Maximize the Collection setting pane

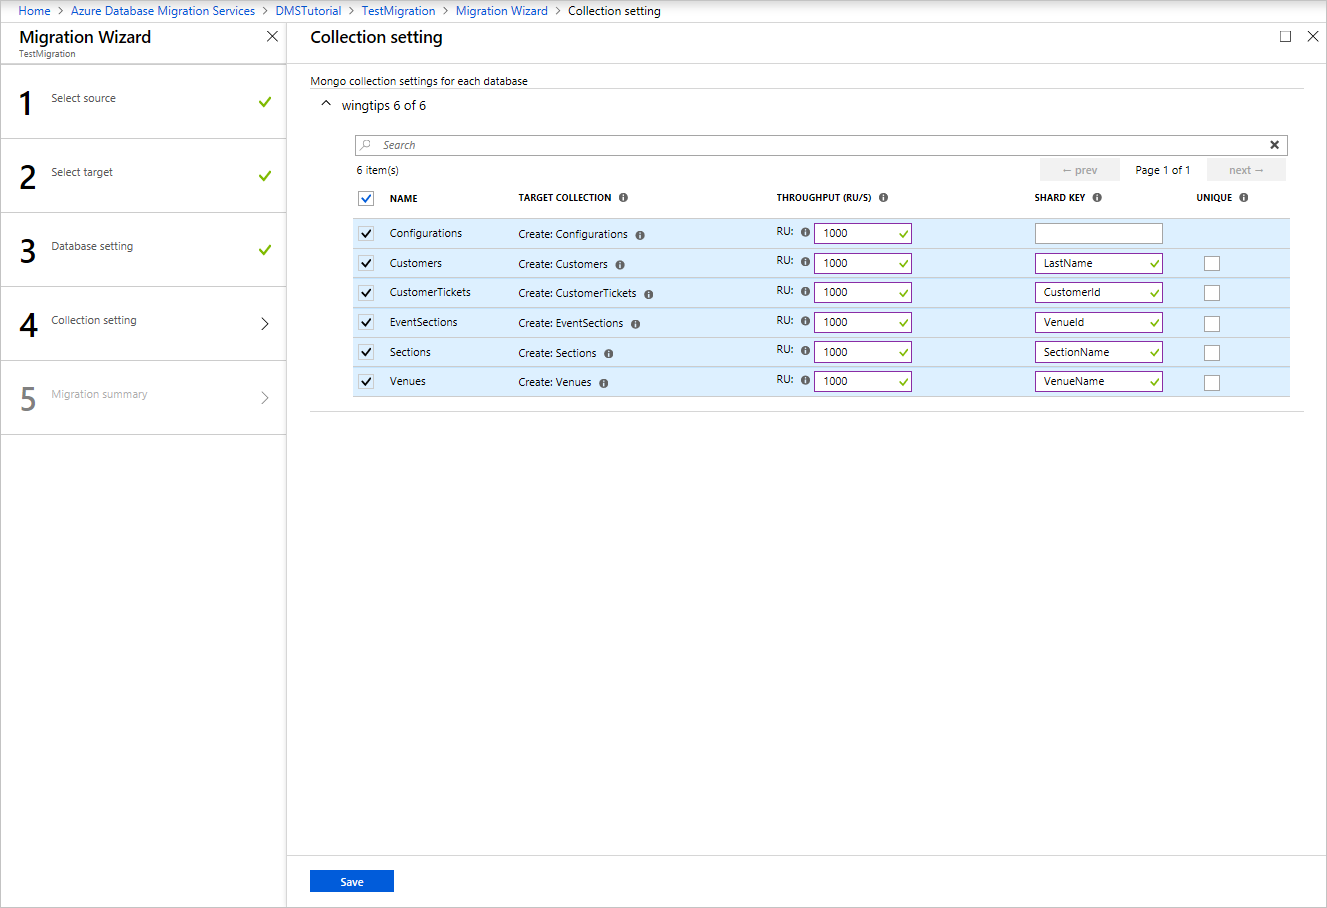click(x=1285, y=37)
